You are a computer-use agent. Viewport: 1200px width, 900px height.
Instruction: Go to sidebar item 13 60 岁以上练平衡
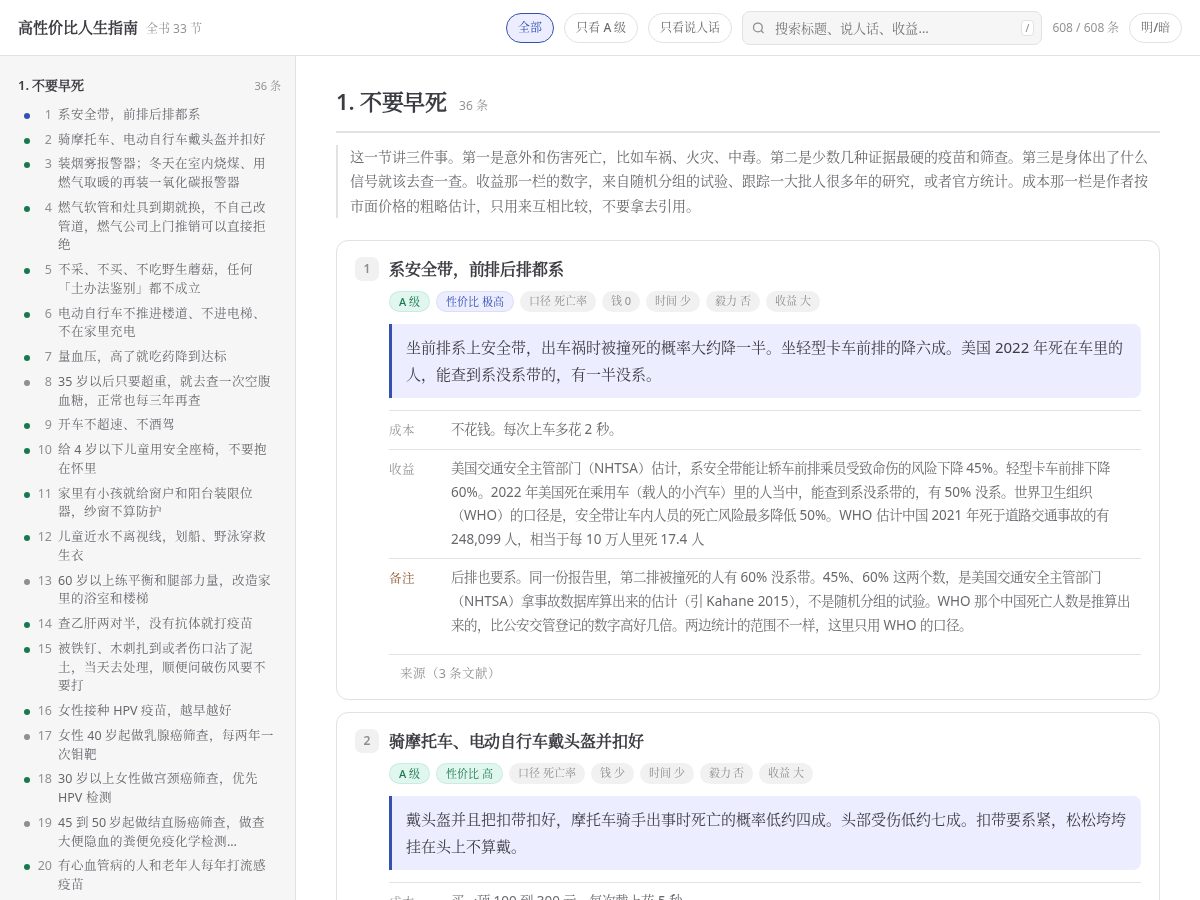pyautogui.click(x=147, y=589)
